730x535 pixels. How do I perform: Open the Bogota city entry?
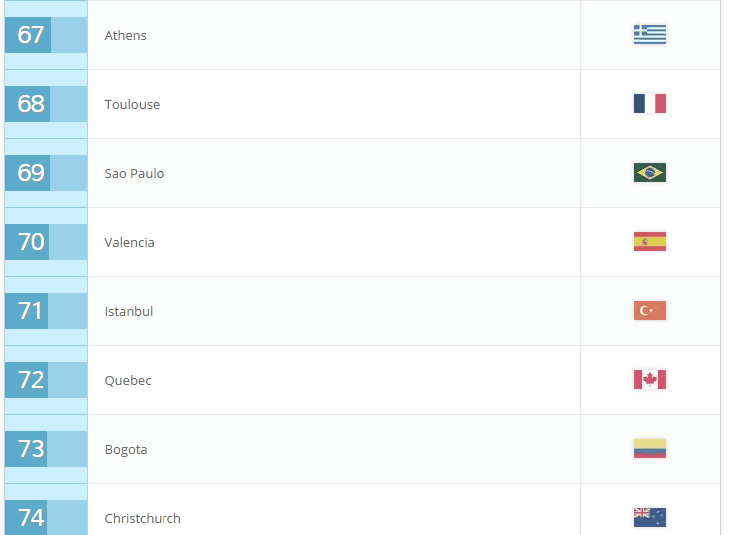pyautogui.click(x=126, y=449)
